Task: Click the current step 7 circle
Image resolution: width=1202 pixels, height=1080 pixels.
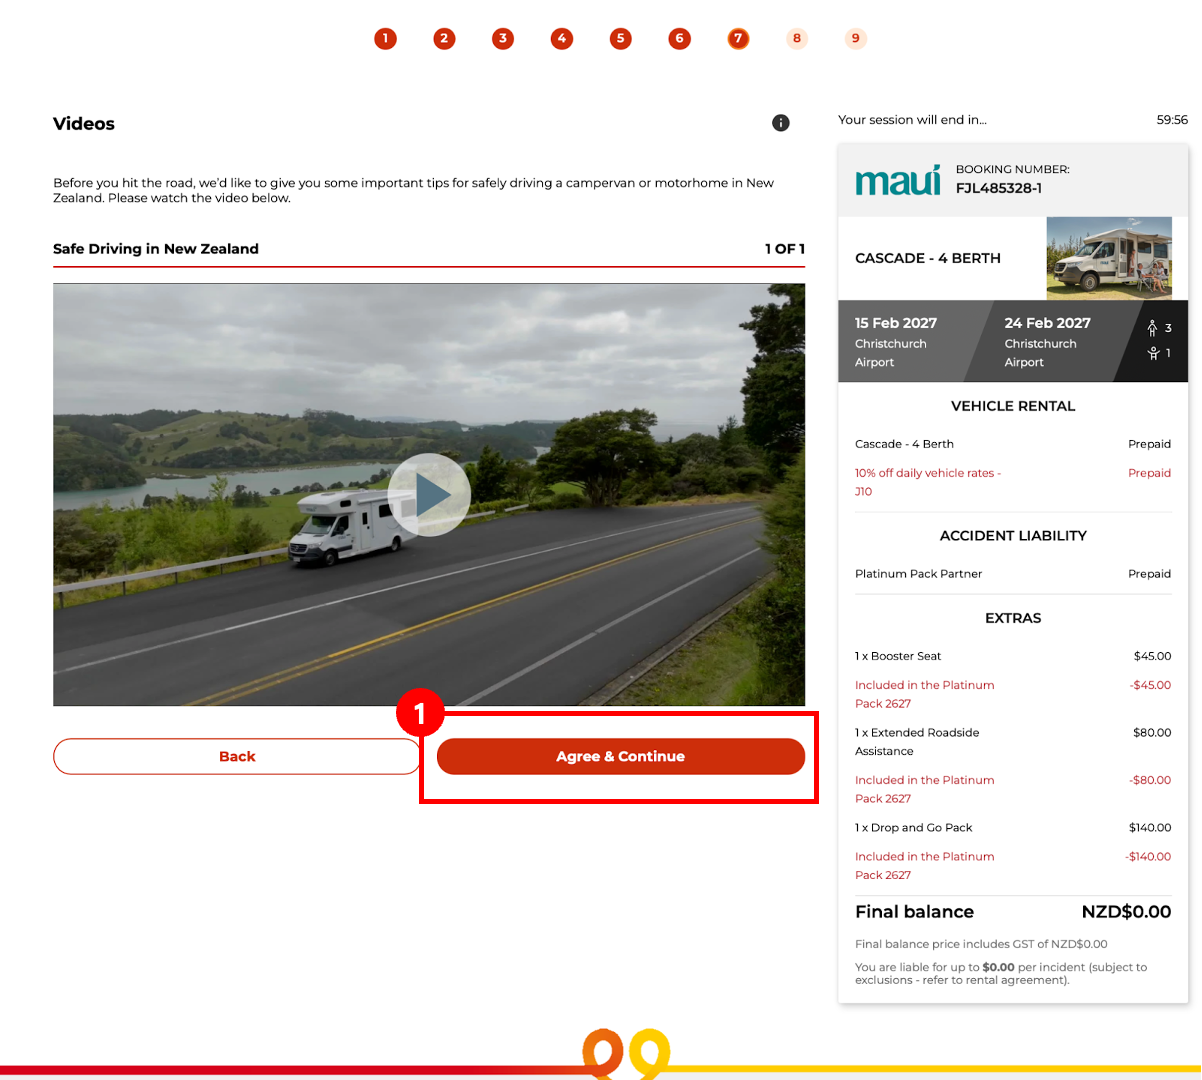Action: point(738,39)
